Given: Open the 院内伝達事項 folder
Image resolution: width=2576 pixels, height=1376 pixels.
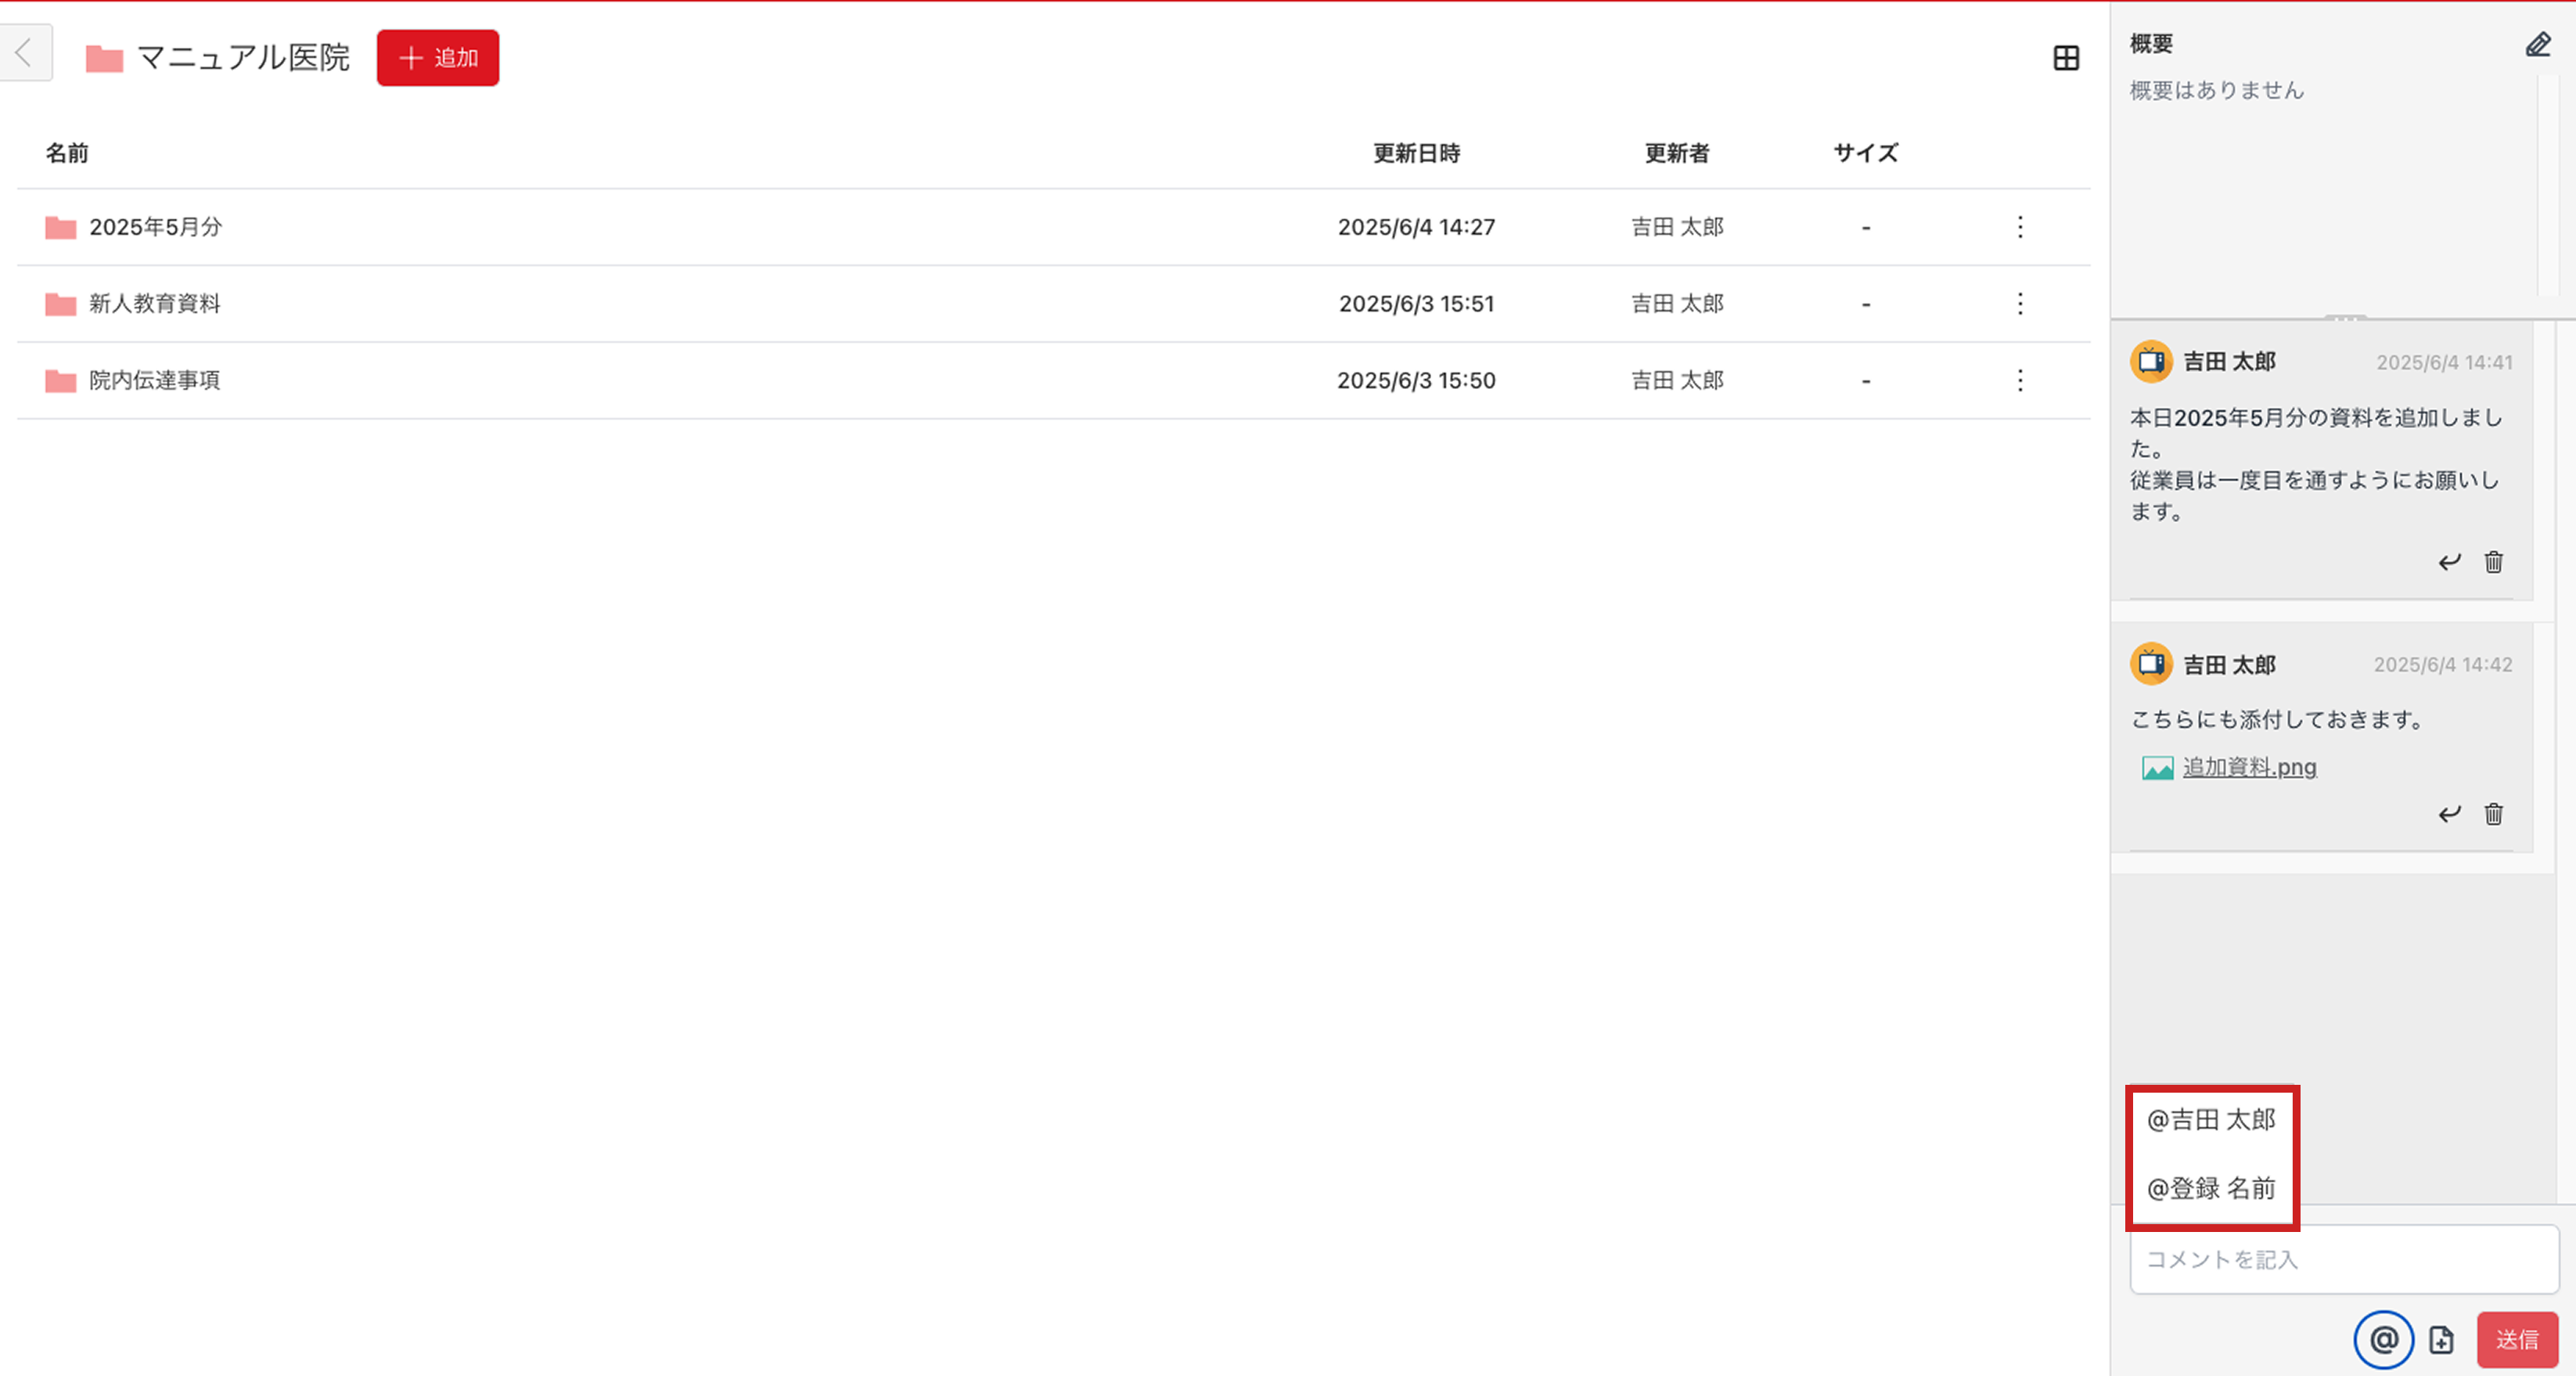Looking at the screenshot, I should click(155, 380).
